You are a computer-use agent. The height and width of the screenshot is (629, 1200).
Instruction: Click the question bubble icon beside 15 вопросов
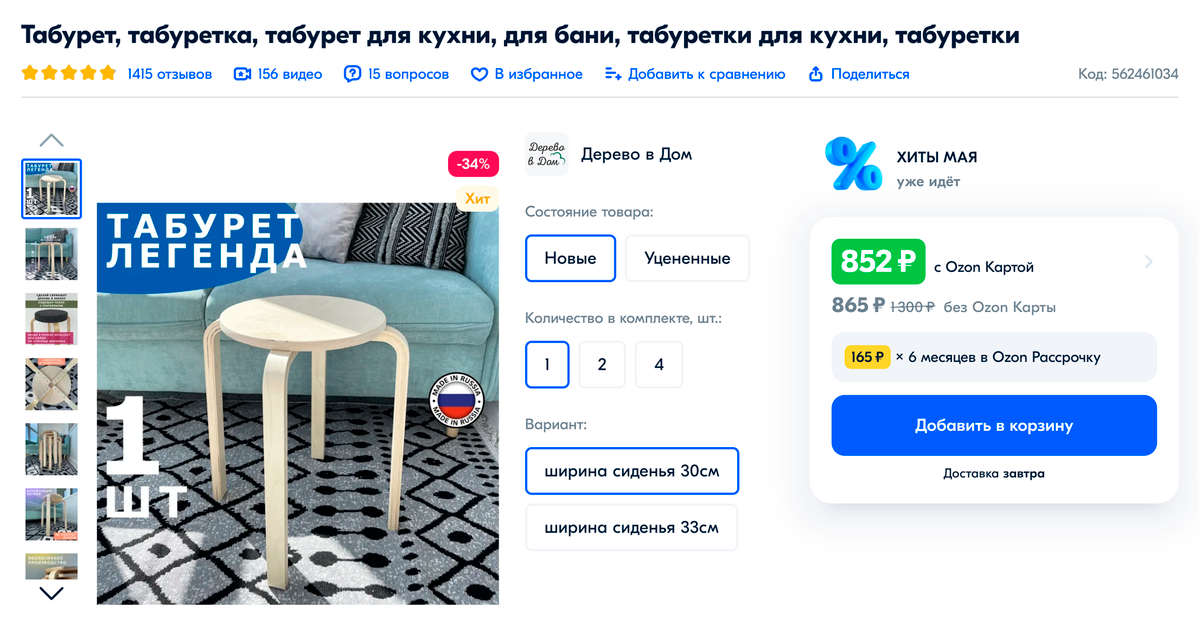(x=352, y=74)
